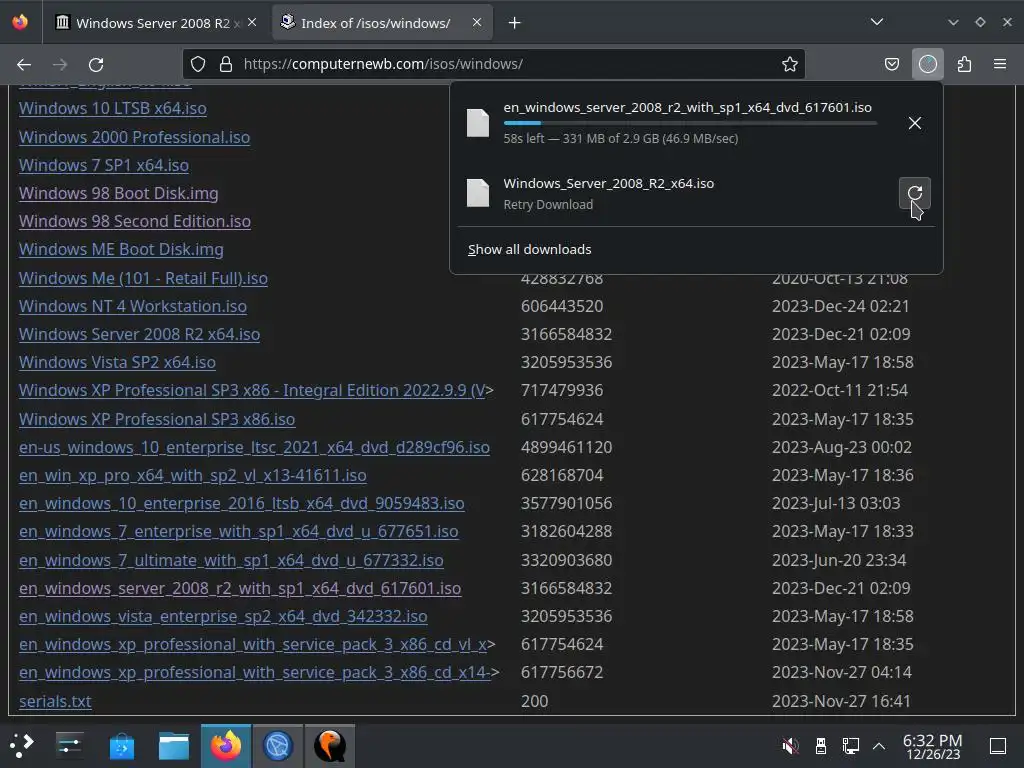Retry the Windows_Server_2008_R2_x64.iso download
The height and width of the screenshot is (768, 1024).
[914, 193]
